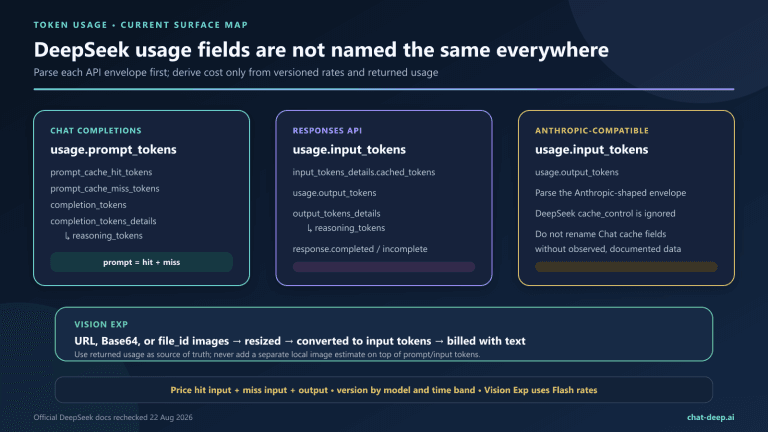The width and height of the screenshot is (768, 432).
Task: Click 'response.completed / incomplete' line
Action: coord(360,249)
